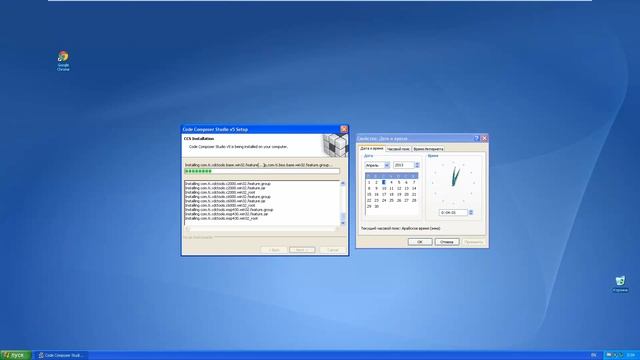Select day 29 in the calendar

369,207
